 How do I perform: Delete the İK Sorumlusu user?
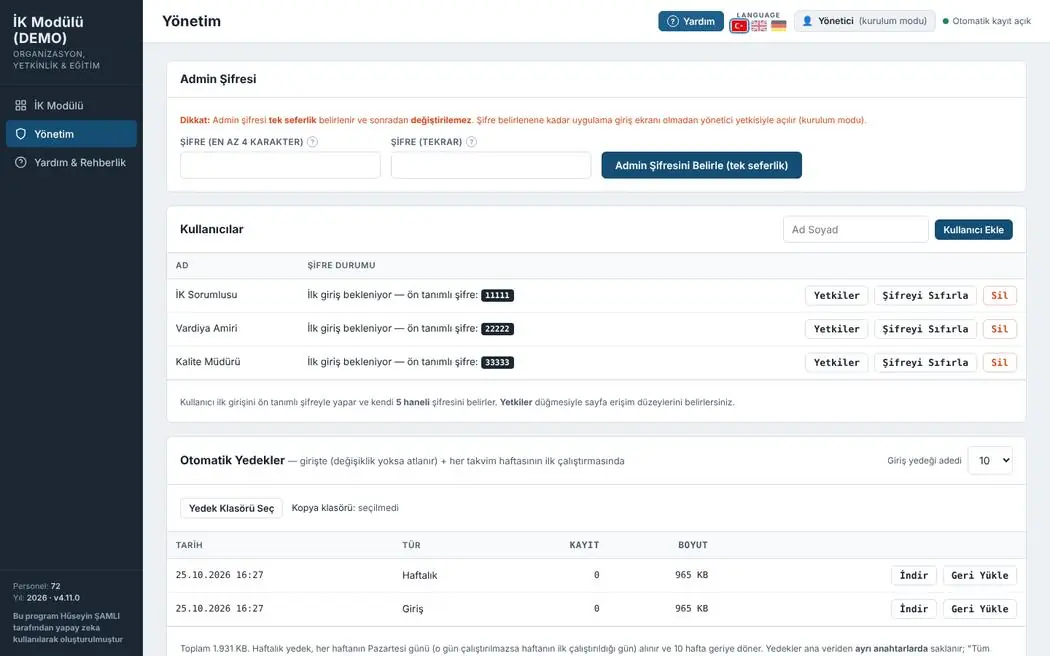coord(1000,295)
